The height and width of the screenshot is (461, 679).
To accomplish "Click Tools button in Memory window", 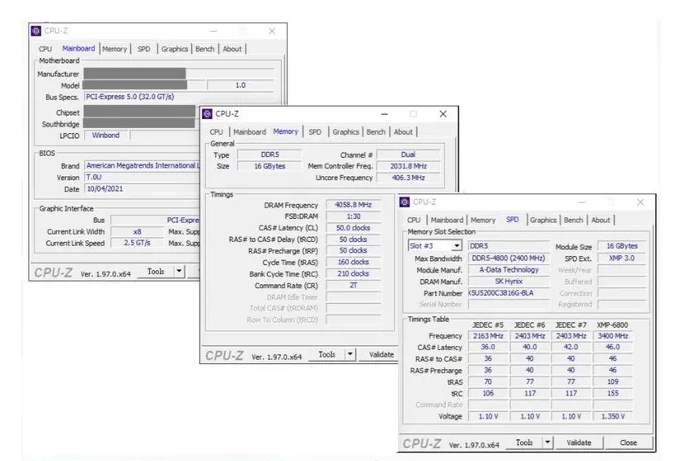I will coord(327,355).
